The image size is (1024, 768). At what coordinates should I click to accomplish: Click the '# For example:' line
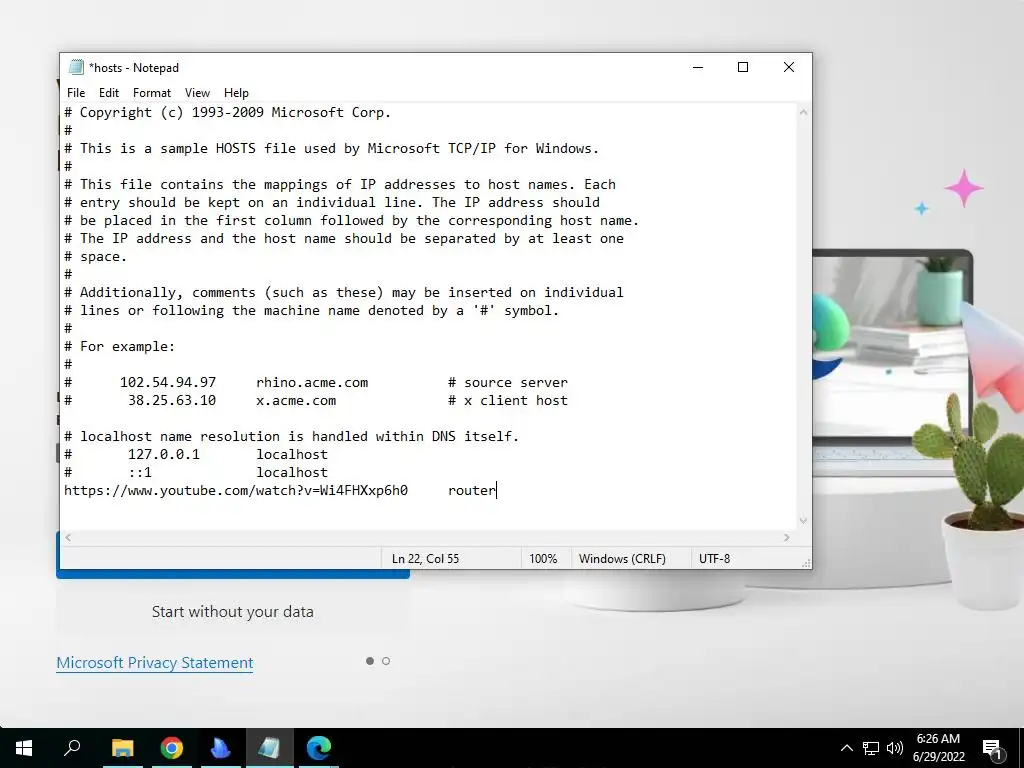click(x=120, y=347)
